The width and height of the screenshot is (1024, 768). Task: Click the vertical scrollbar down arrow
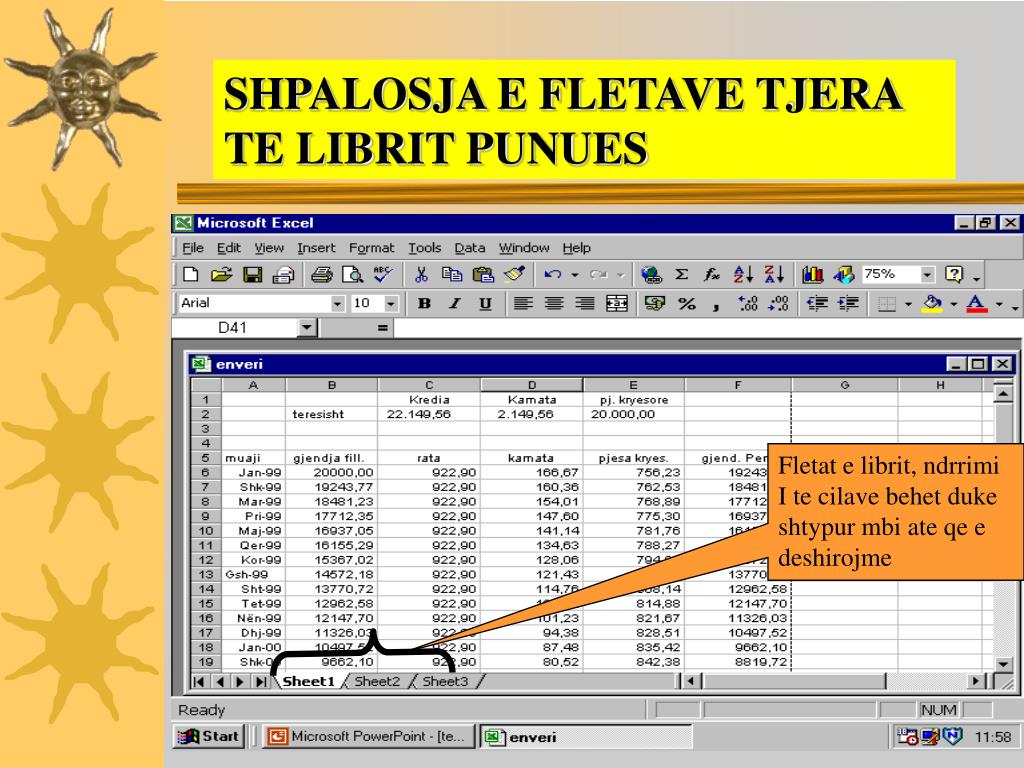click(x=1004, y=664)
